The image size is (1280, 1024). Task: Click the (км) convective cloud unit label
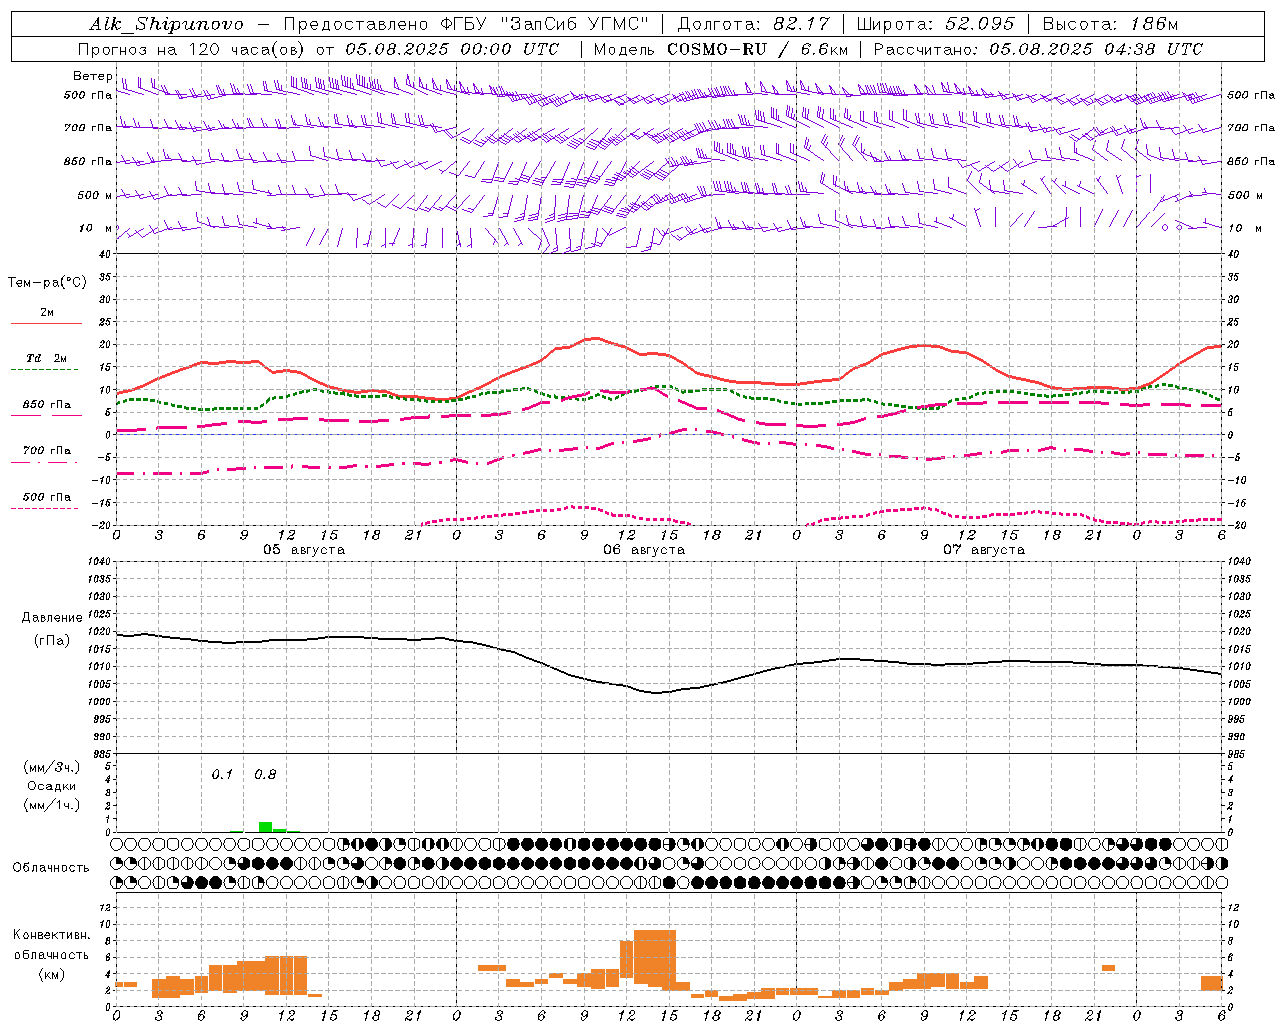(x=51, y=974)
